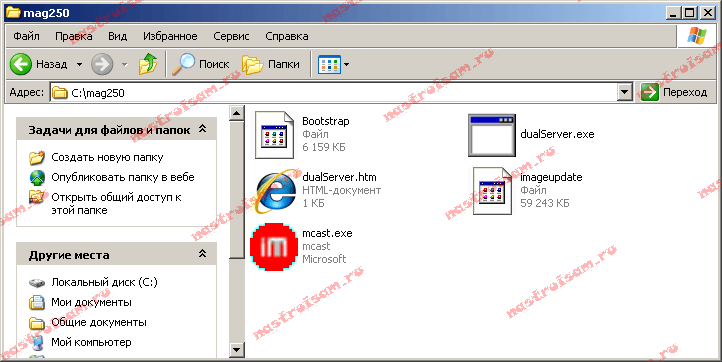The height and width of the screenshot is (362, 722).
Task: Click the mcast.exe file name
Action: pos(327,233)
